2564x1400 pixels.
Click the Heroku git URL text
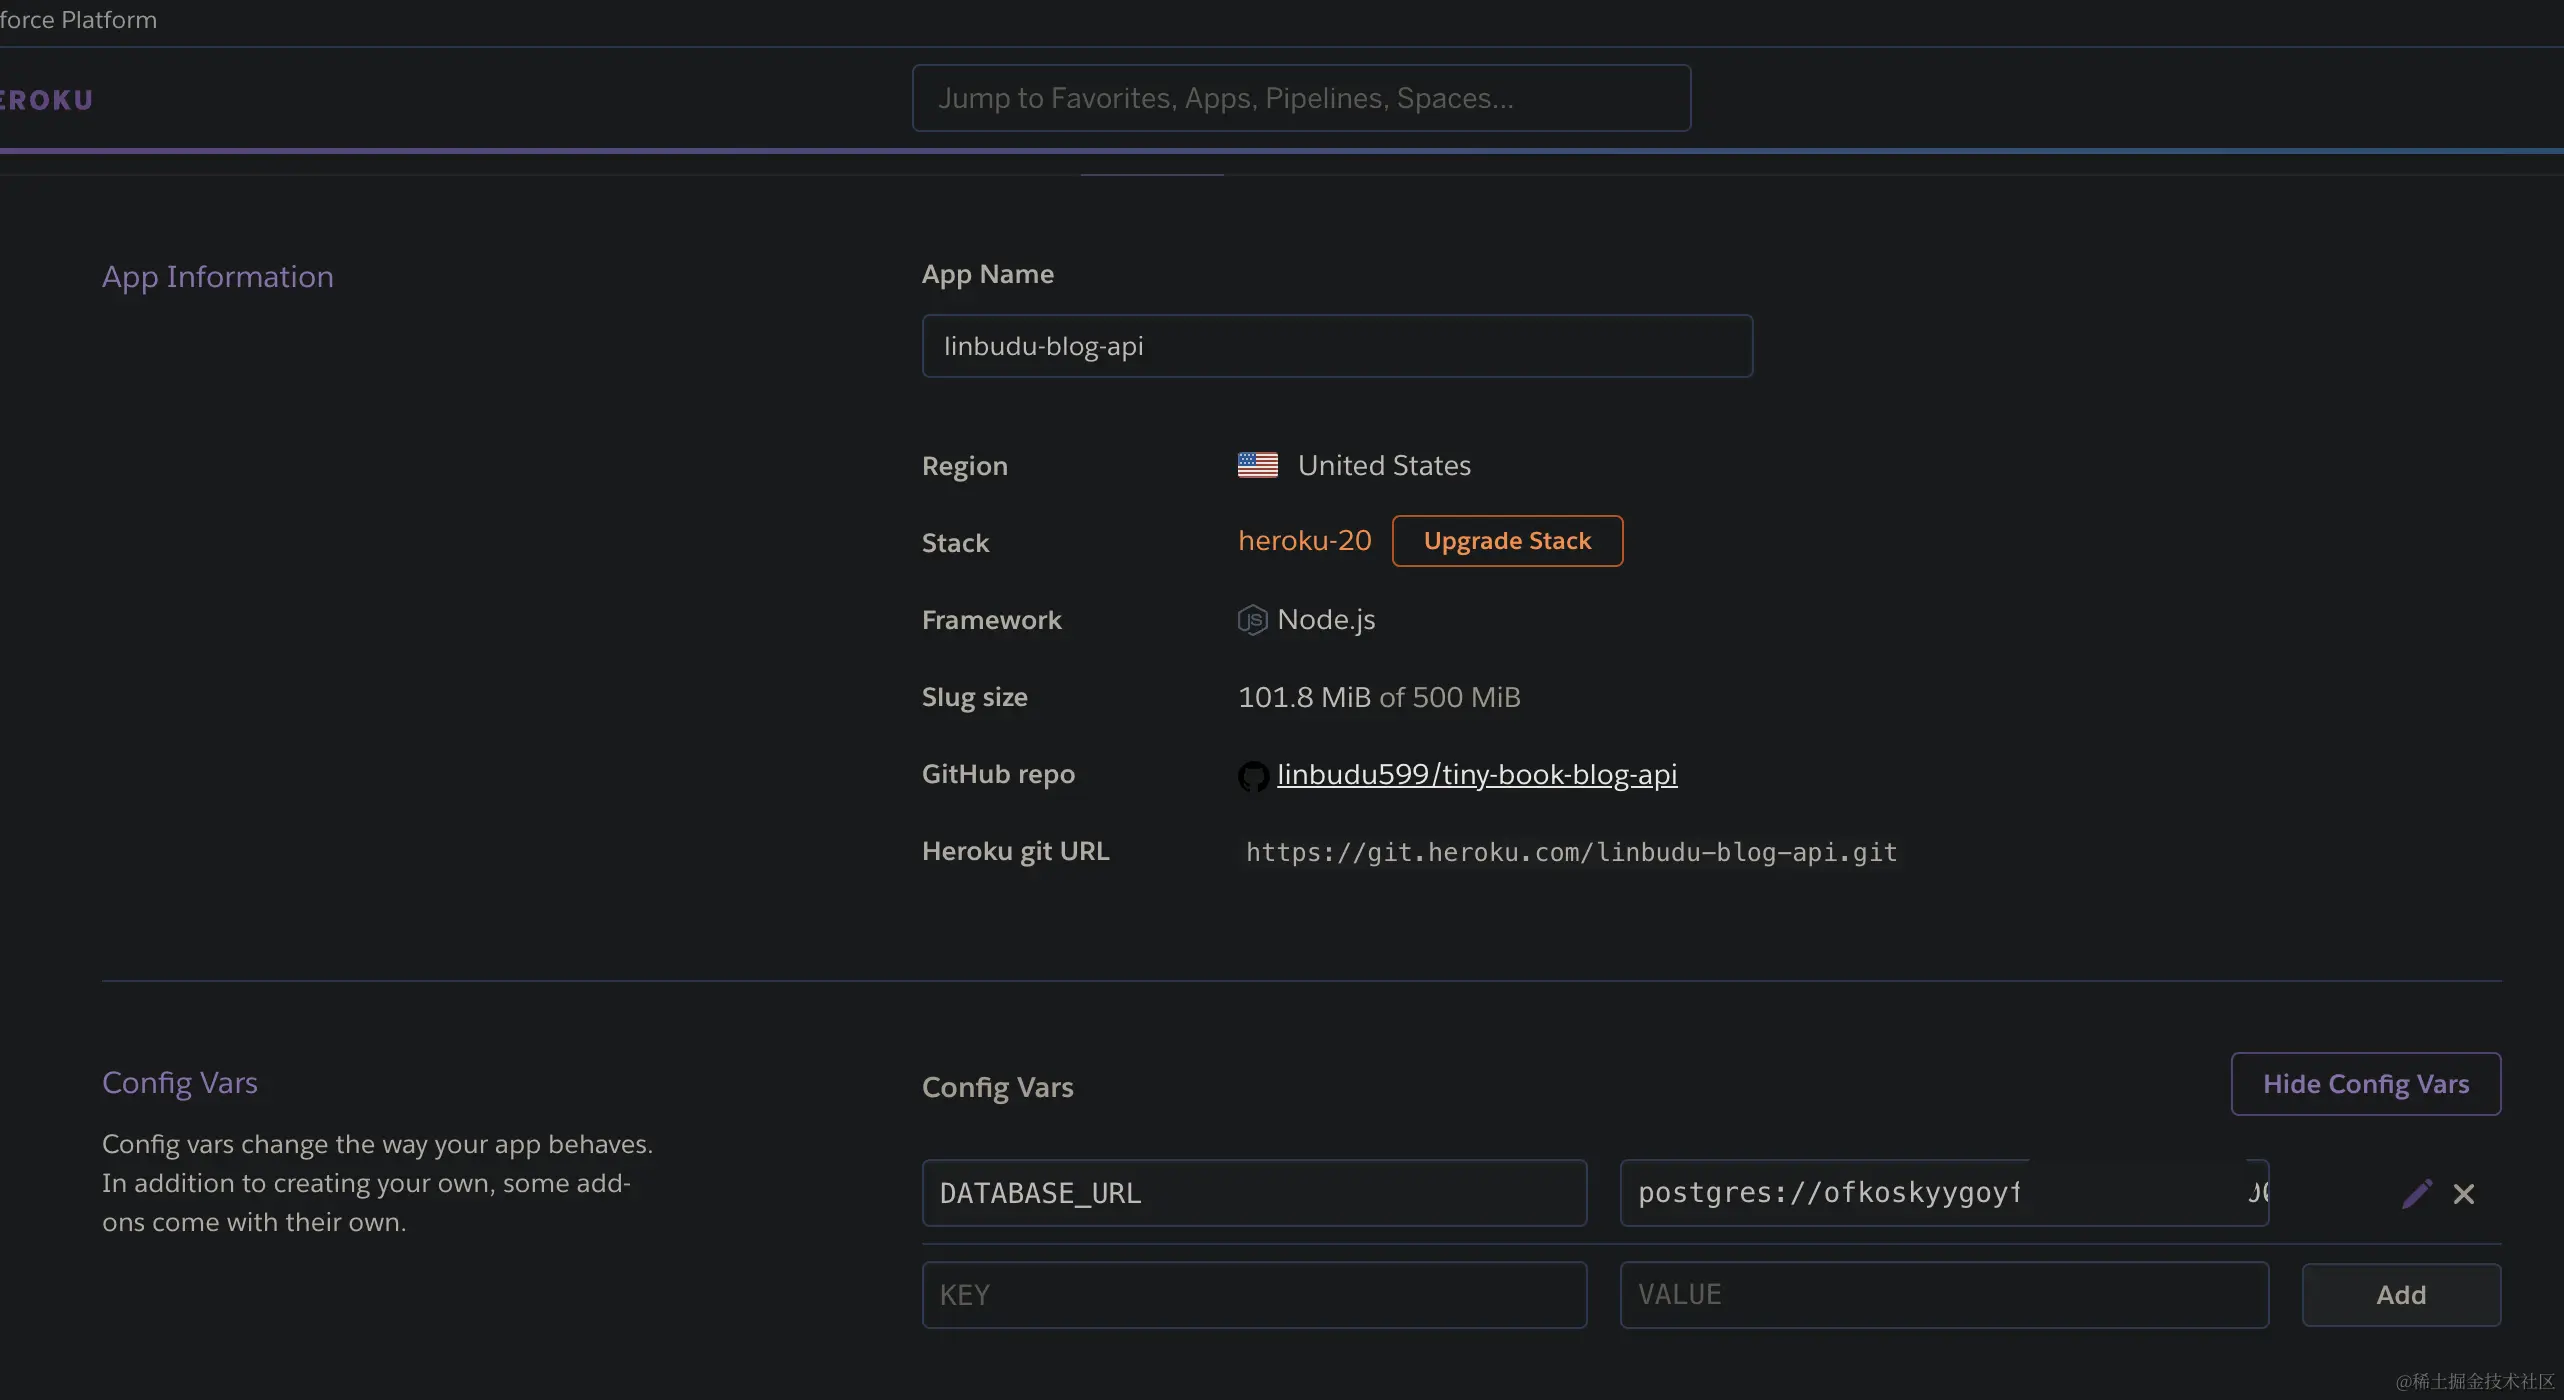click(1570, 852)
